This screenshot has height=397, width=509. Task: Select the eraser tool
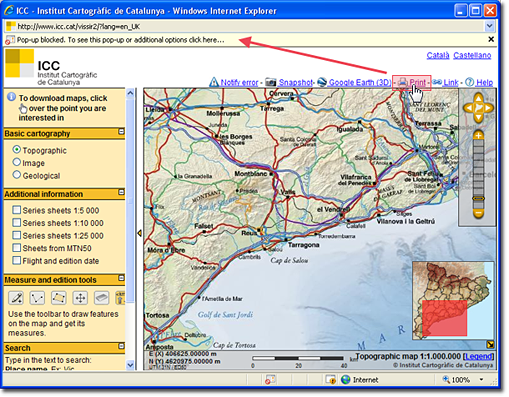[x=101, y=297]
